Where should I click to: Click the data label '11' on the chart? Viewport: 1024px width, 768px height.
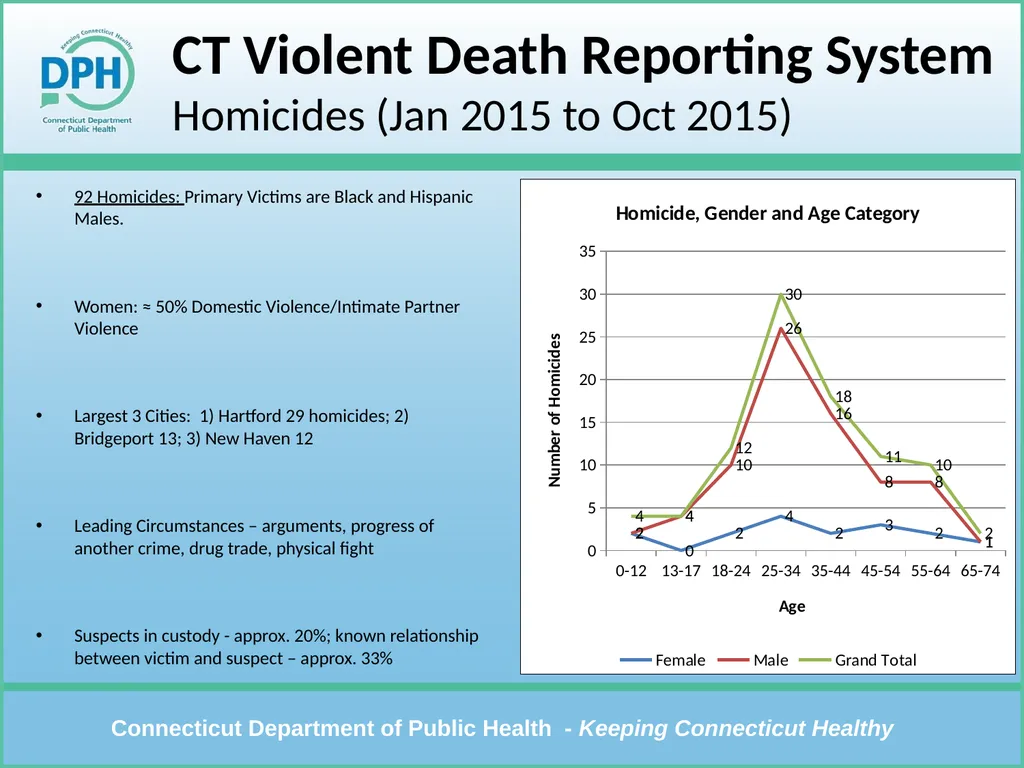click(893, 456)
